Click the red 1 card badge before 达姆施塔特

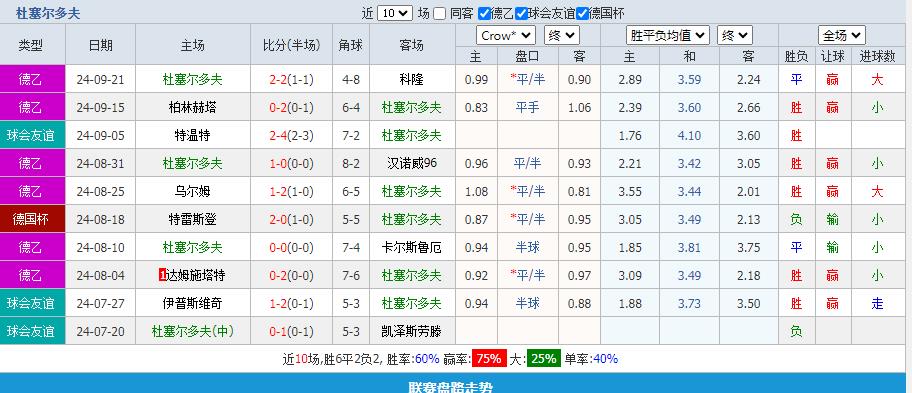click(x=162, y=276)
